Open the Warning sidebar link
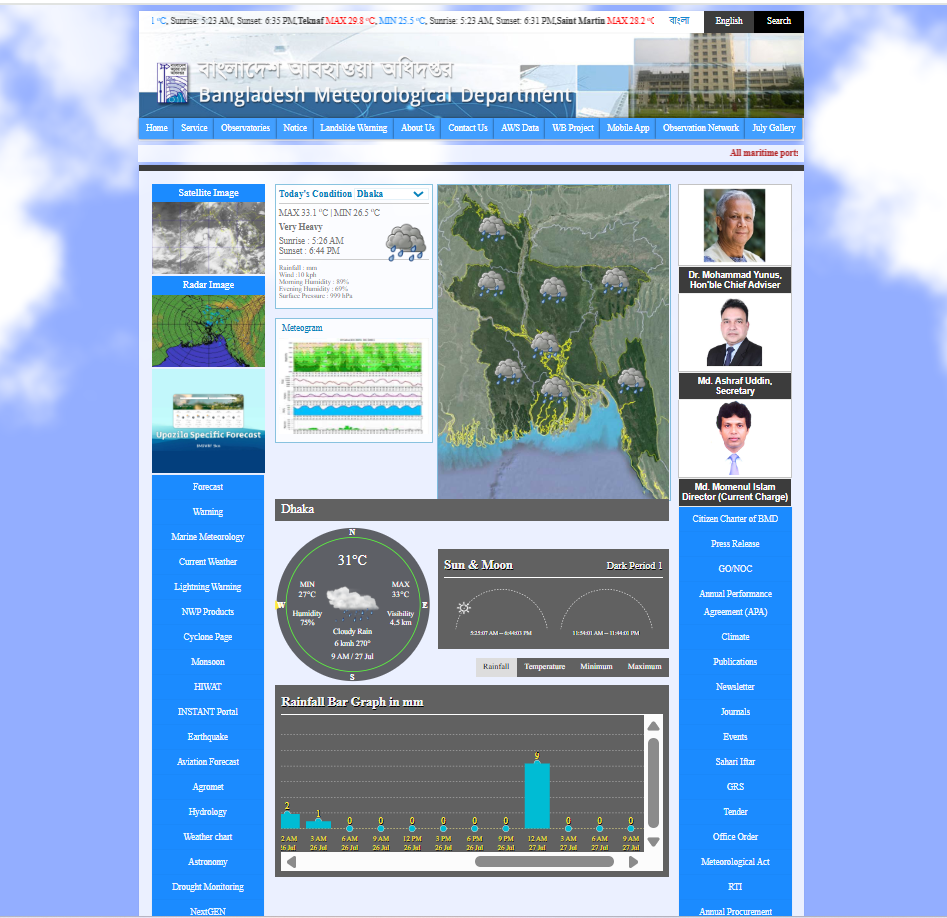This screenshot has width=947, height=918. (208, 512)
